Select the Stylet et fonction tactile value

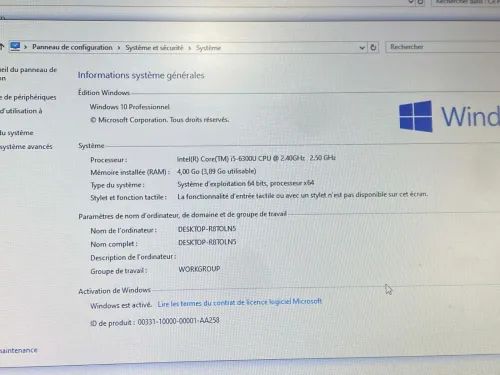pyautogui.click(x=302, y=195)
